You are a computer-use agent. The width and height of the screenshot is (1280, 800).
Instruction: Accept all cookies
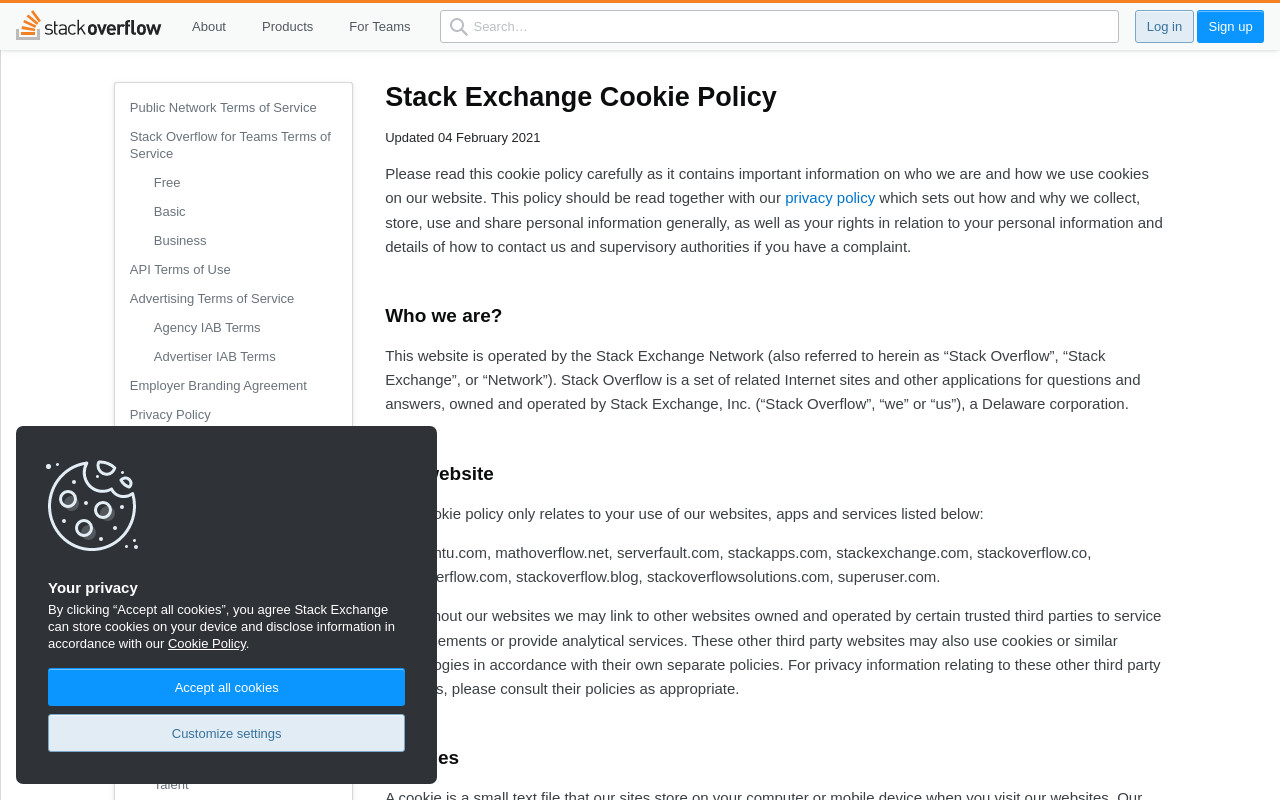point(226,687)
